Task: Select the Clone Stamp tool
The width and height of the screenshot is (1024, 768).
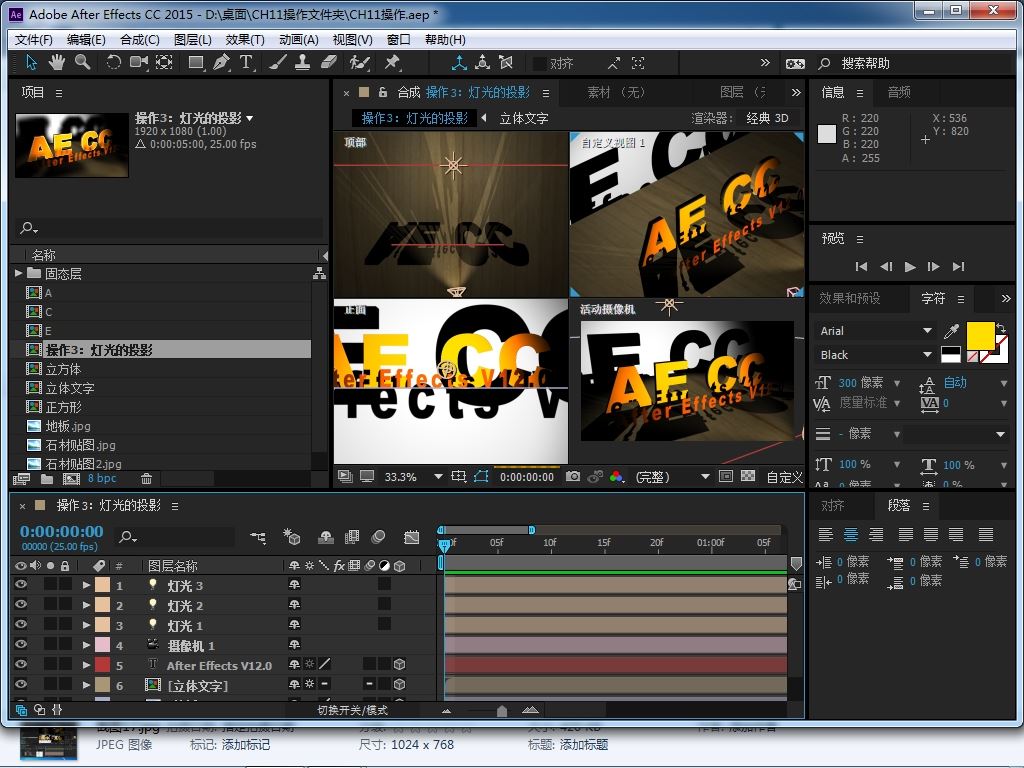Action: [302, 63]
